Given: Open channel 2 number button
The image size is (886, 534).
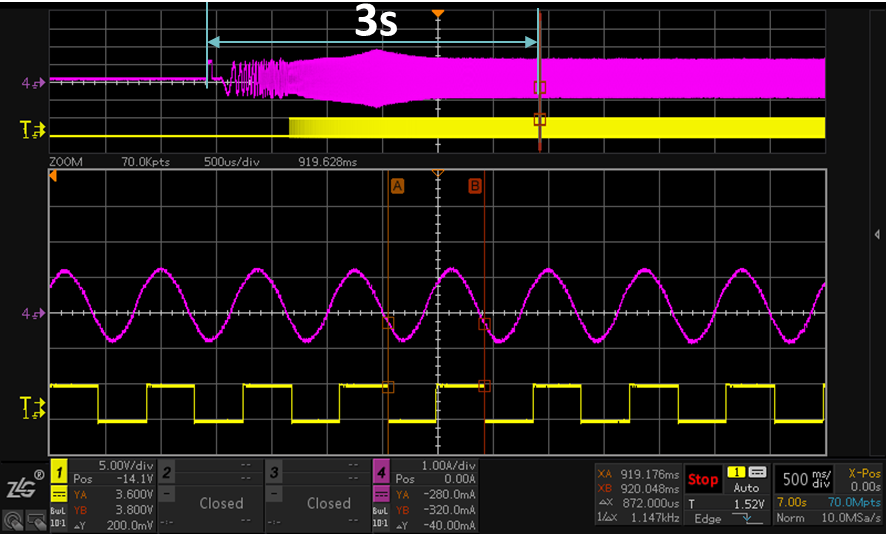Looking at the screenshot, I should click(x=166, y=472).
